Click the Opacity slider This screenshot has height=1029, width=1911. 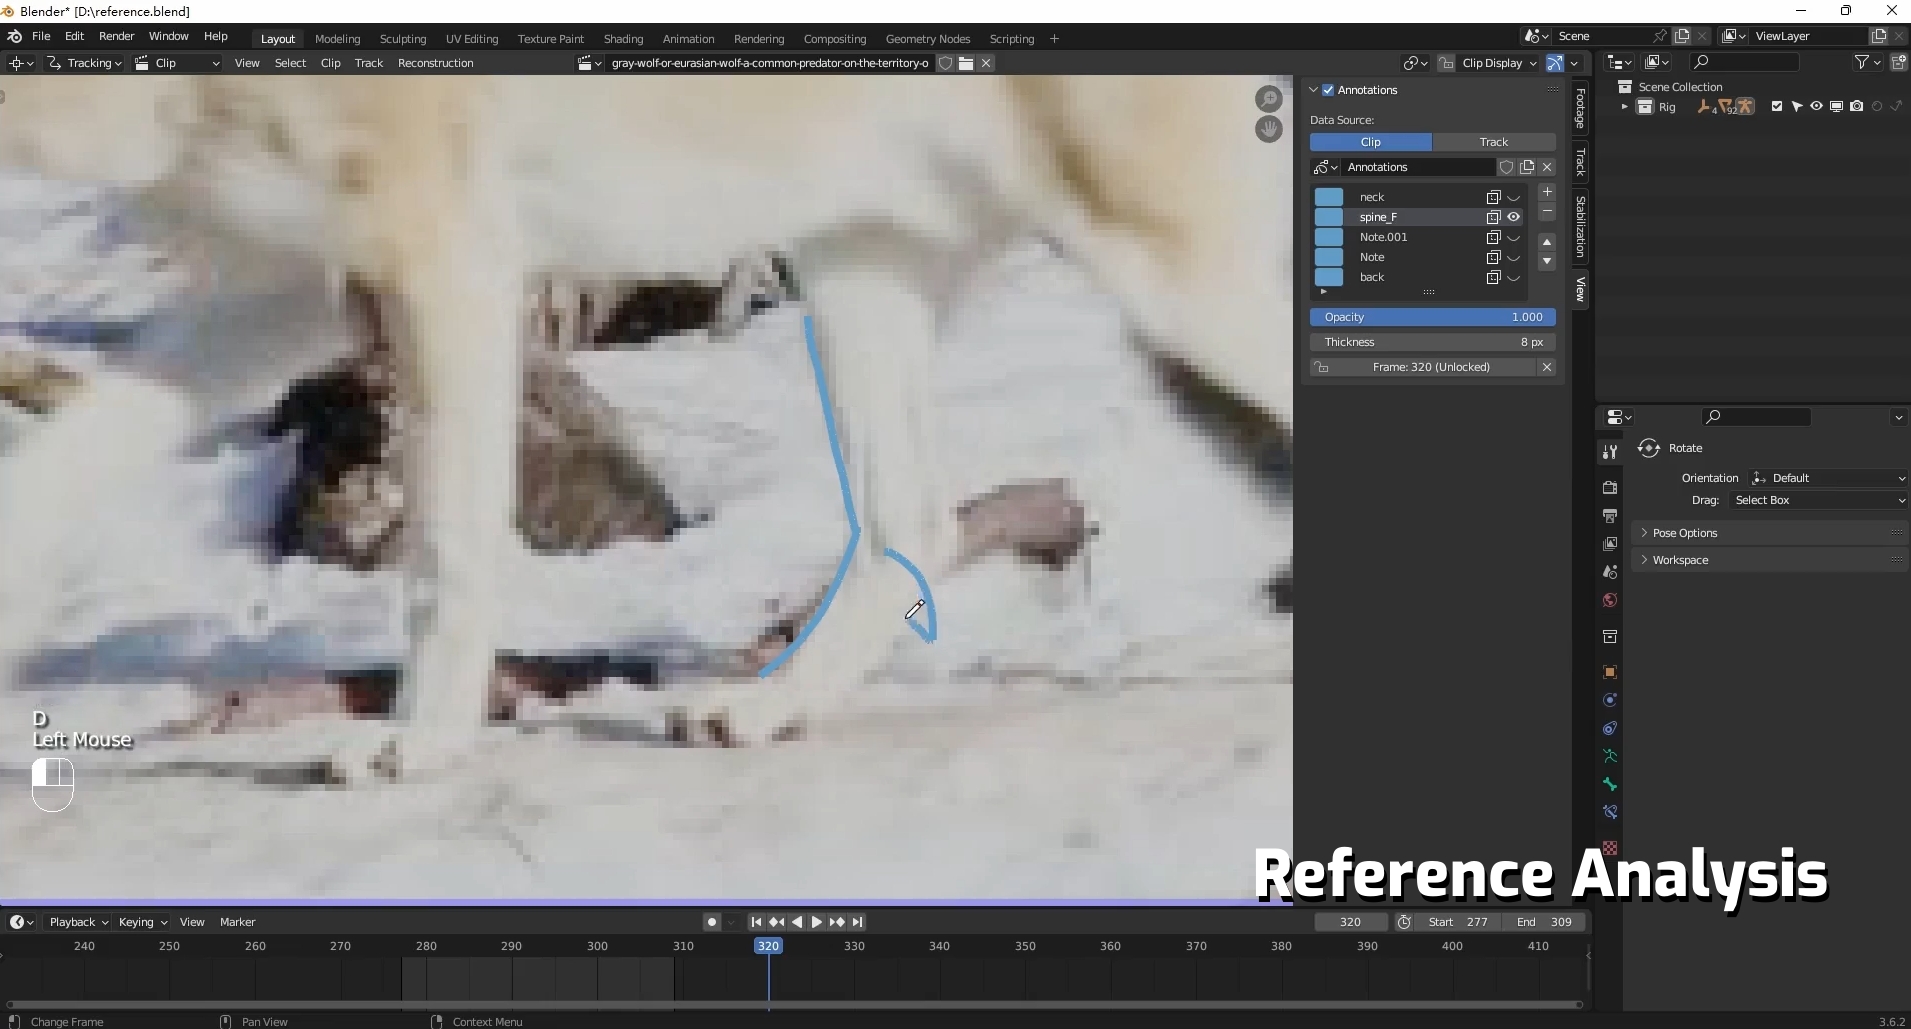[1432, 317]
